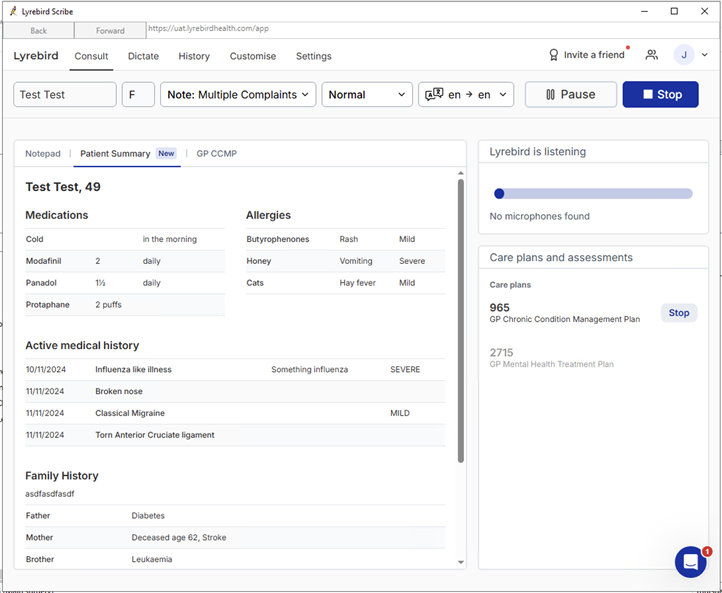The height and width of the screenshot is (593, 722).
Task: Click the Father Diabetes family row
Action: point(235,516)
